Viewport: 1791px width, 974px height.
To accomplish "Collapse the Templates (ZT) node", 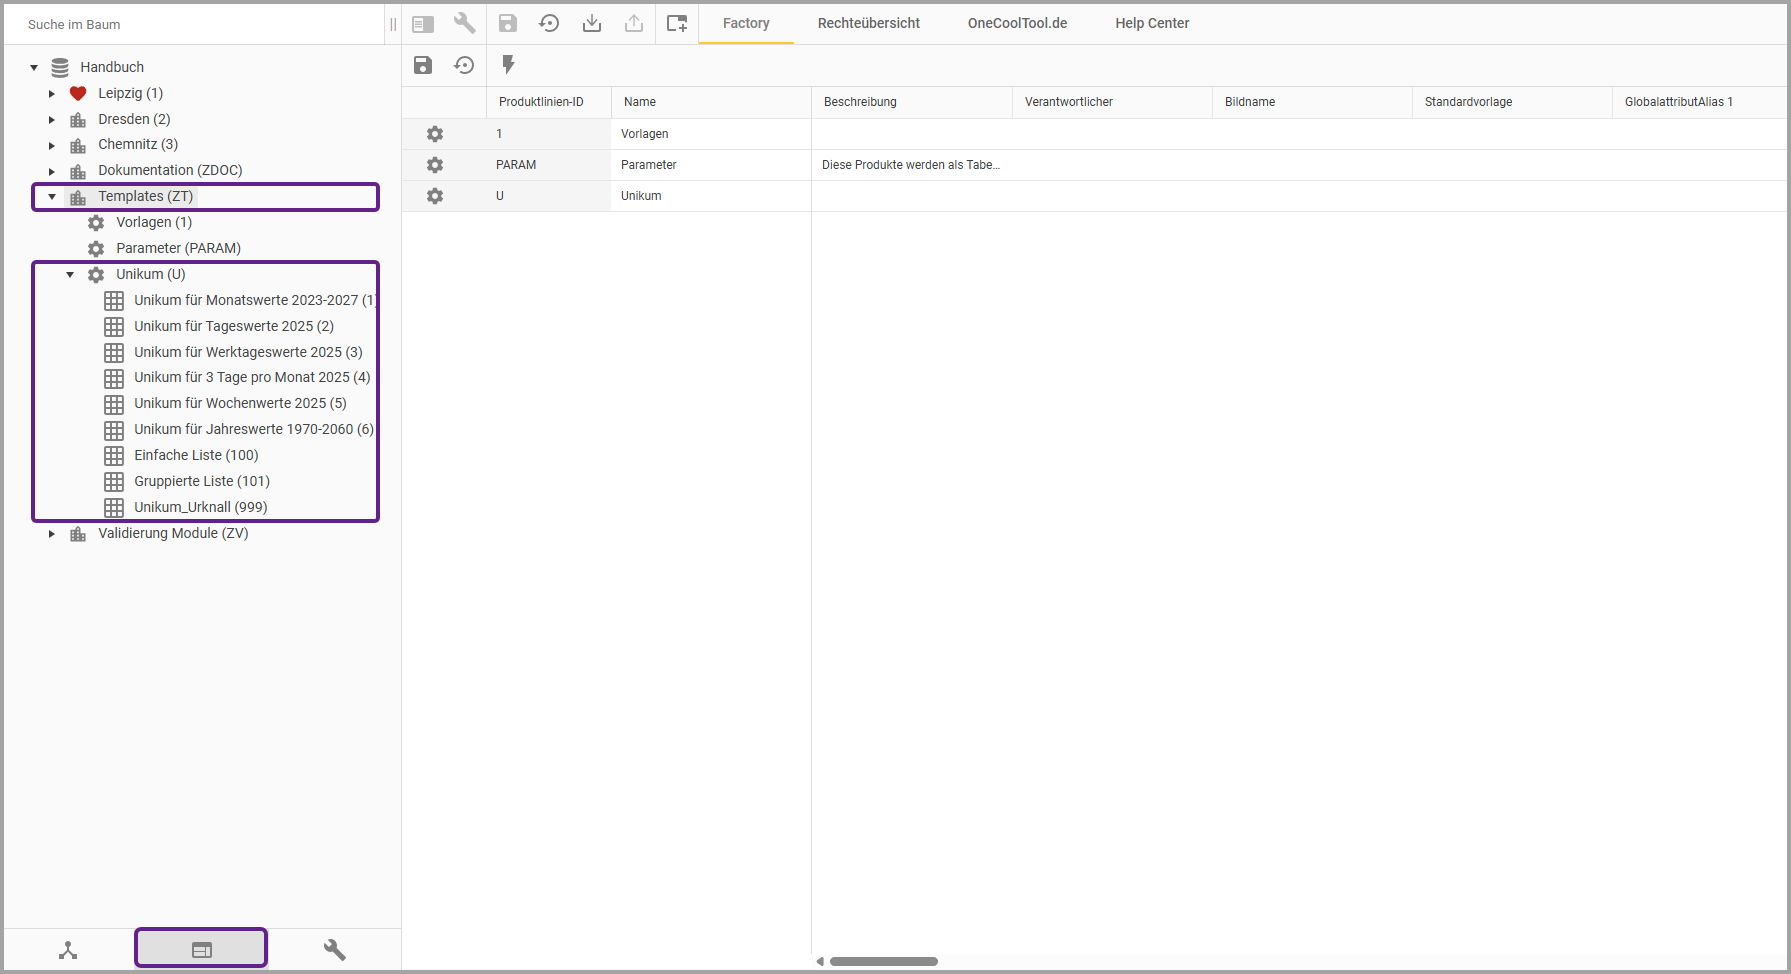I will click(x=52, y=197).
